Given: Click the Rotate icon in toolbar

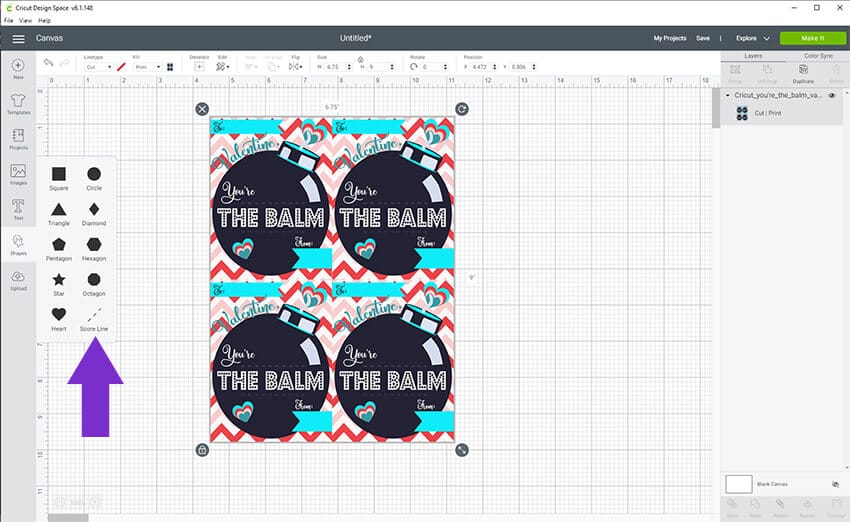Looking at the screenshot, I should tap(414, 67).
